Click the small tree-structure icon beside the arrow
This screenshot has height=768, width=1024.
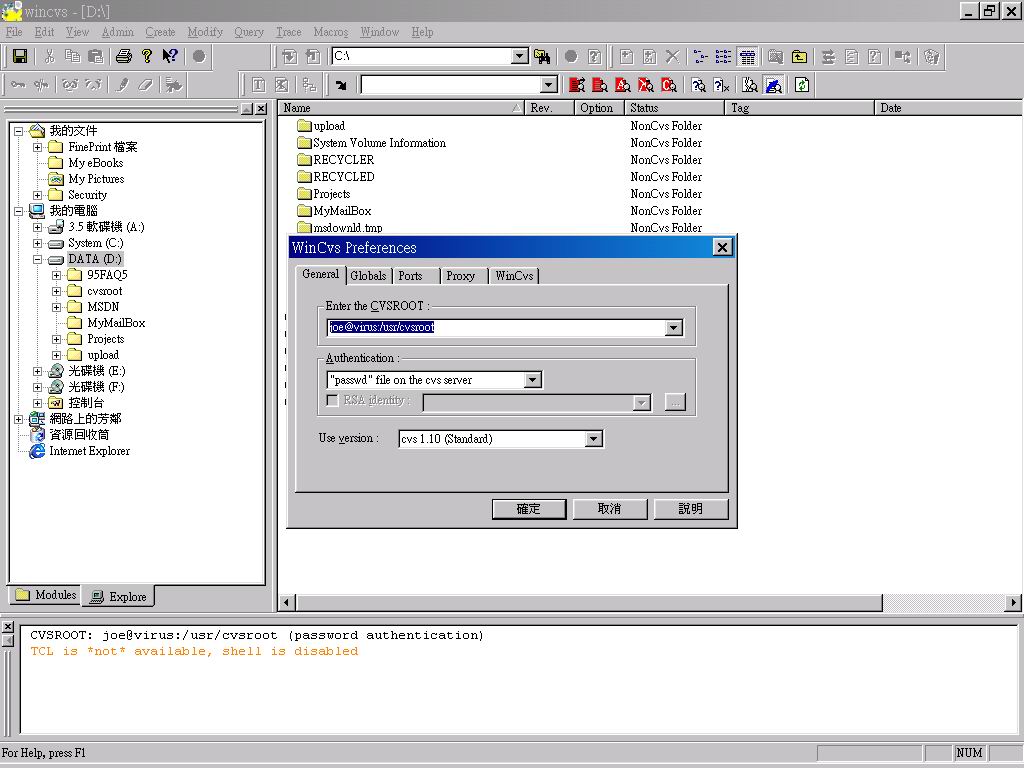coord(308,85)
